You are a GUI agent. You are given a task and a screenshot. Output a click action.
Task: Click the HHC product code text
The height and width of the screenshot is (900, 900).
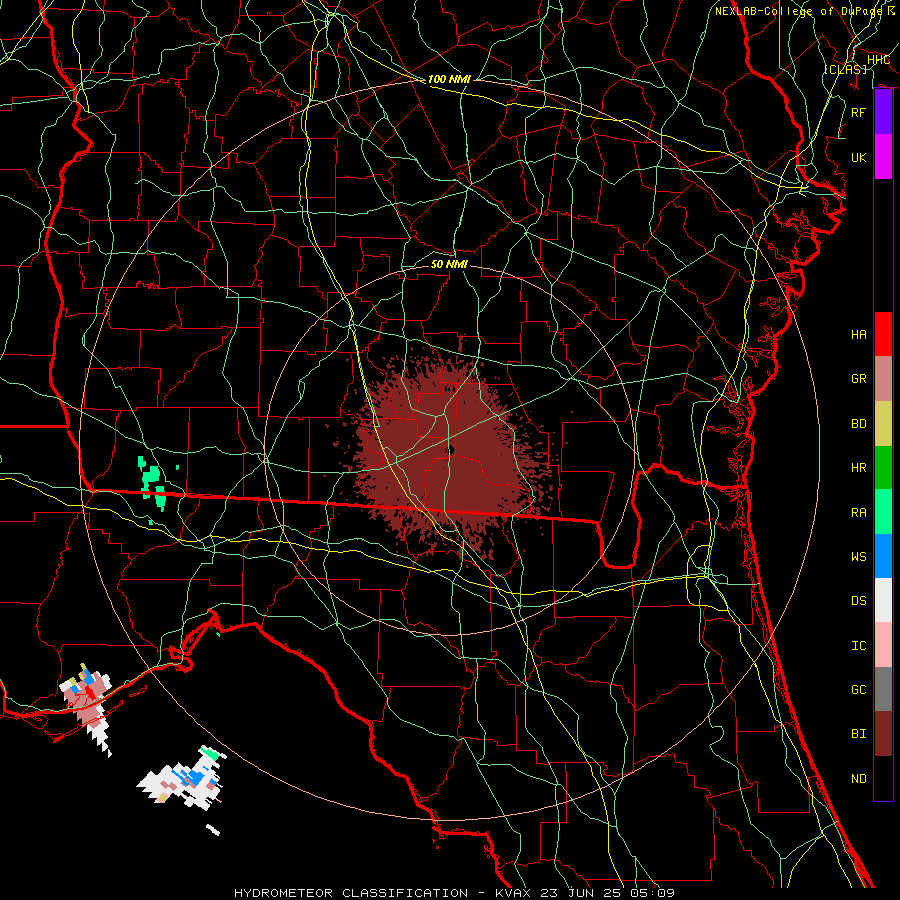(878, 59)
